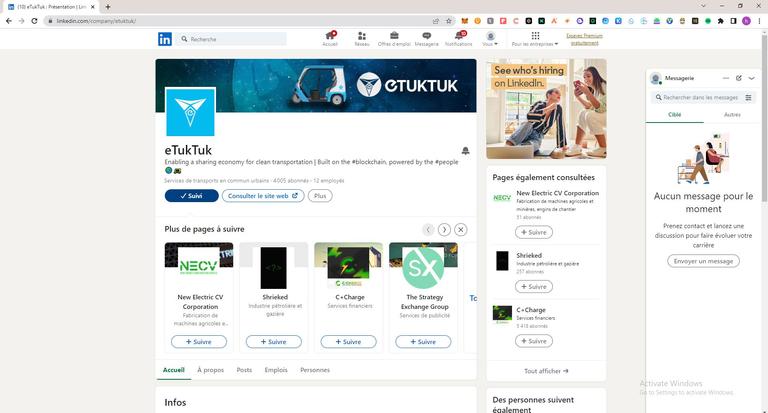Open the LinkedIn home logo
This screenshot has width=768, height=413.
[165, 39]
